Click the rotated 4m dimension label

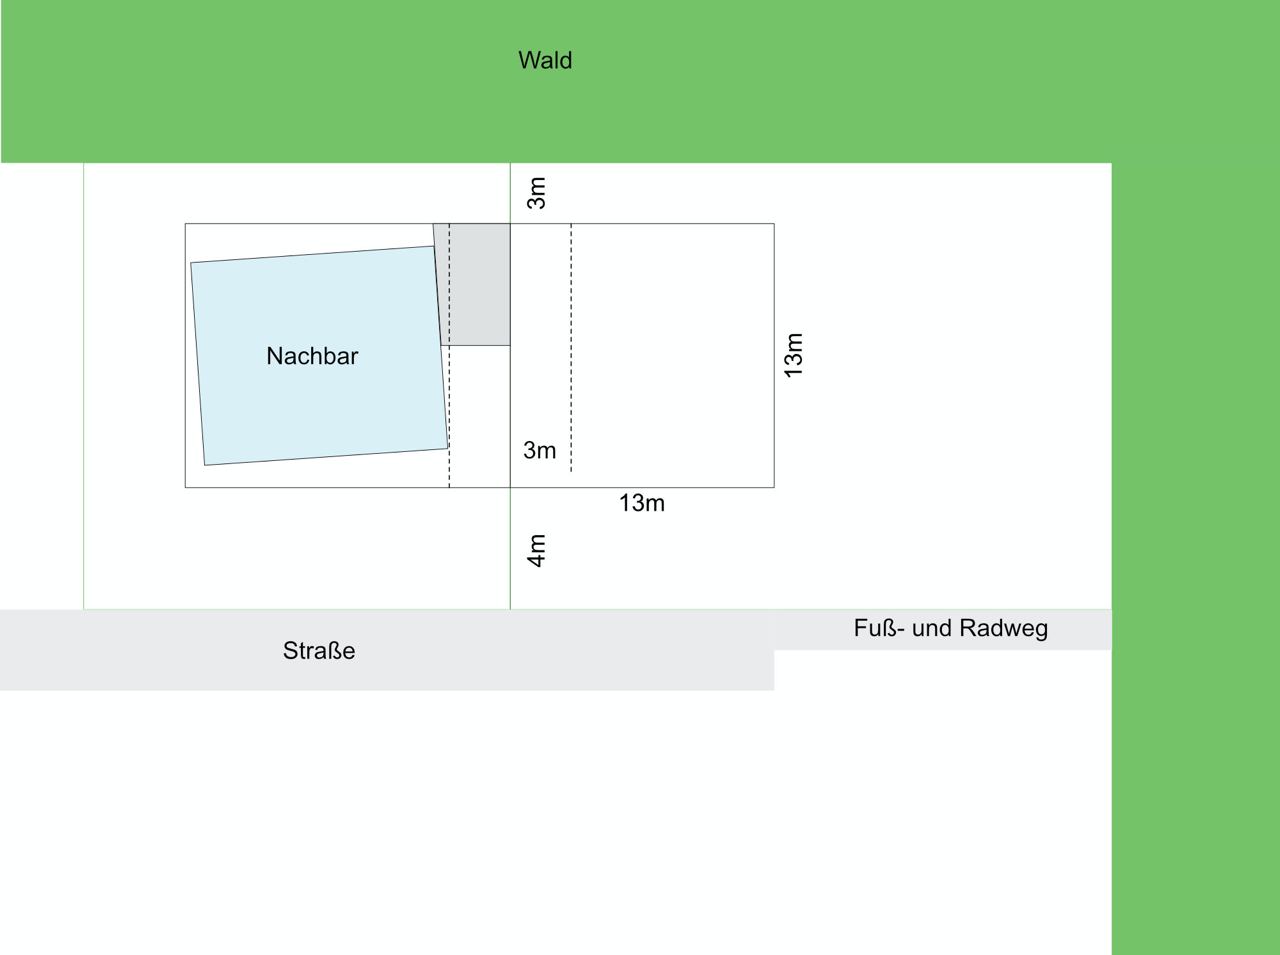[537, 550]
